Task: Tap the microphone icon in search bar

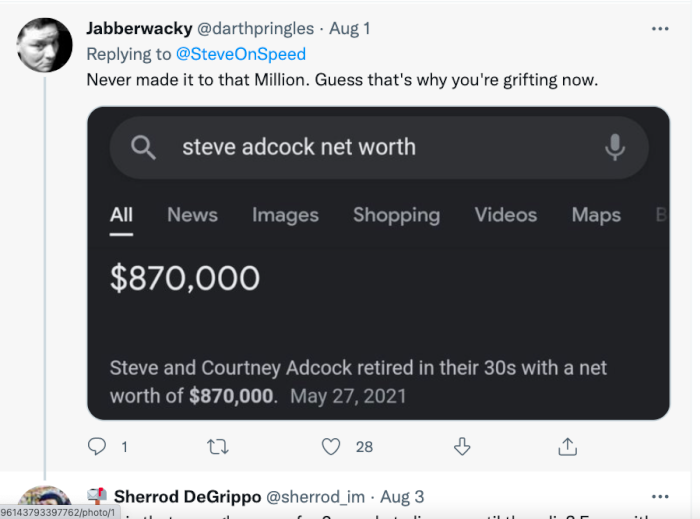Action: [x=615, y=148]
